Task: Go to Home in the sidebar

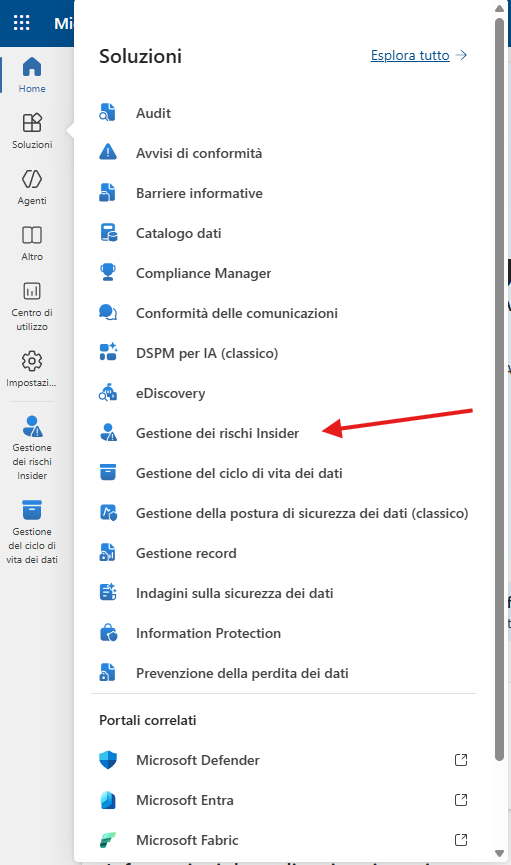Action: coord(32,74)
